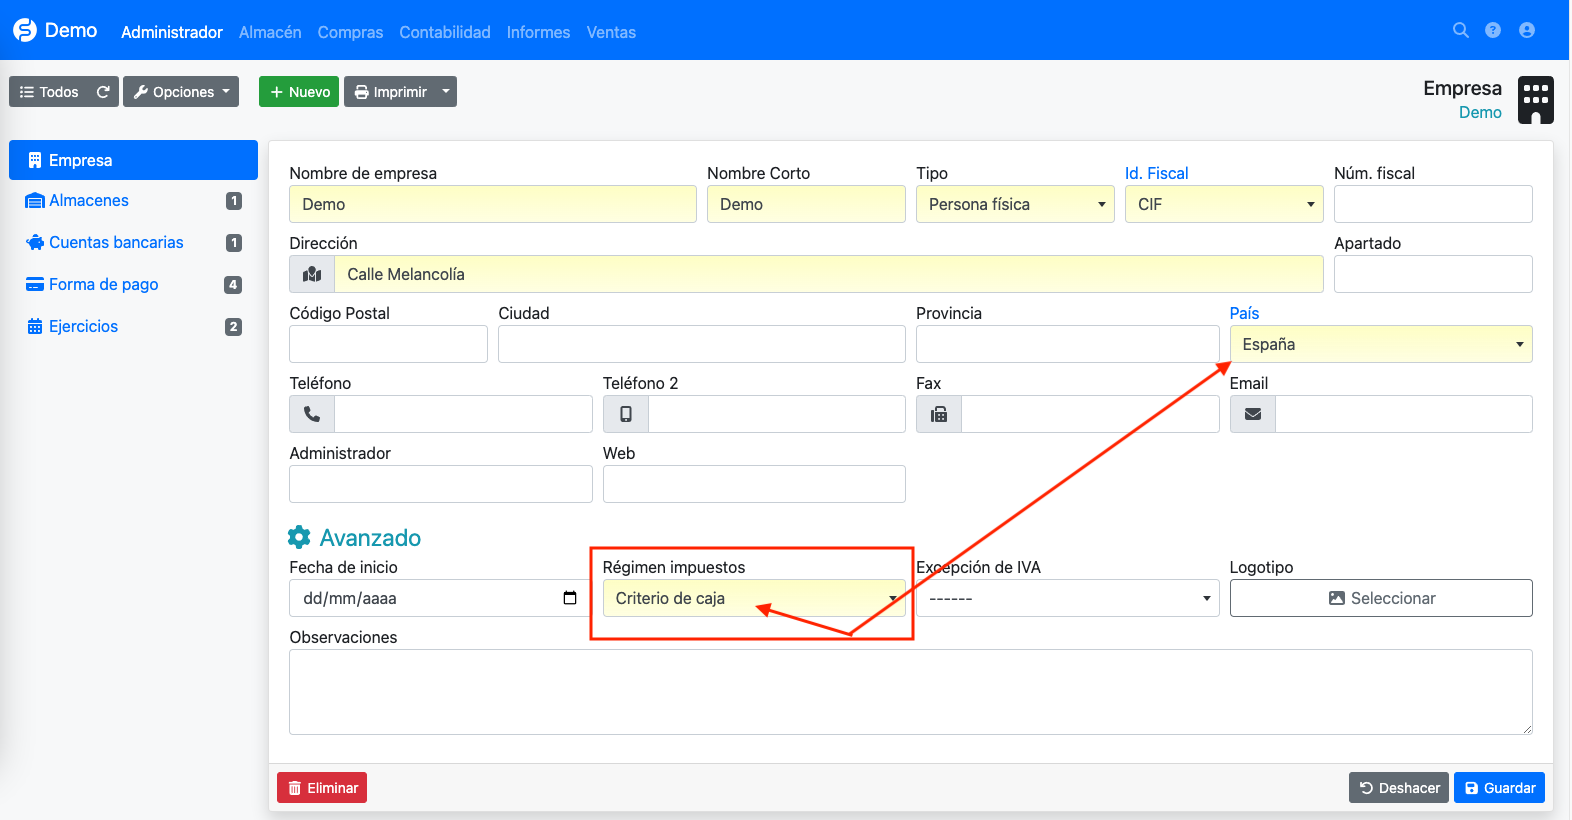Open the Contabilidad menu
1572x820 pixels.
click(x=445, y=32)
